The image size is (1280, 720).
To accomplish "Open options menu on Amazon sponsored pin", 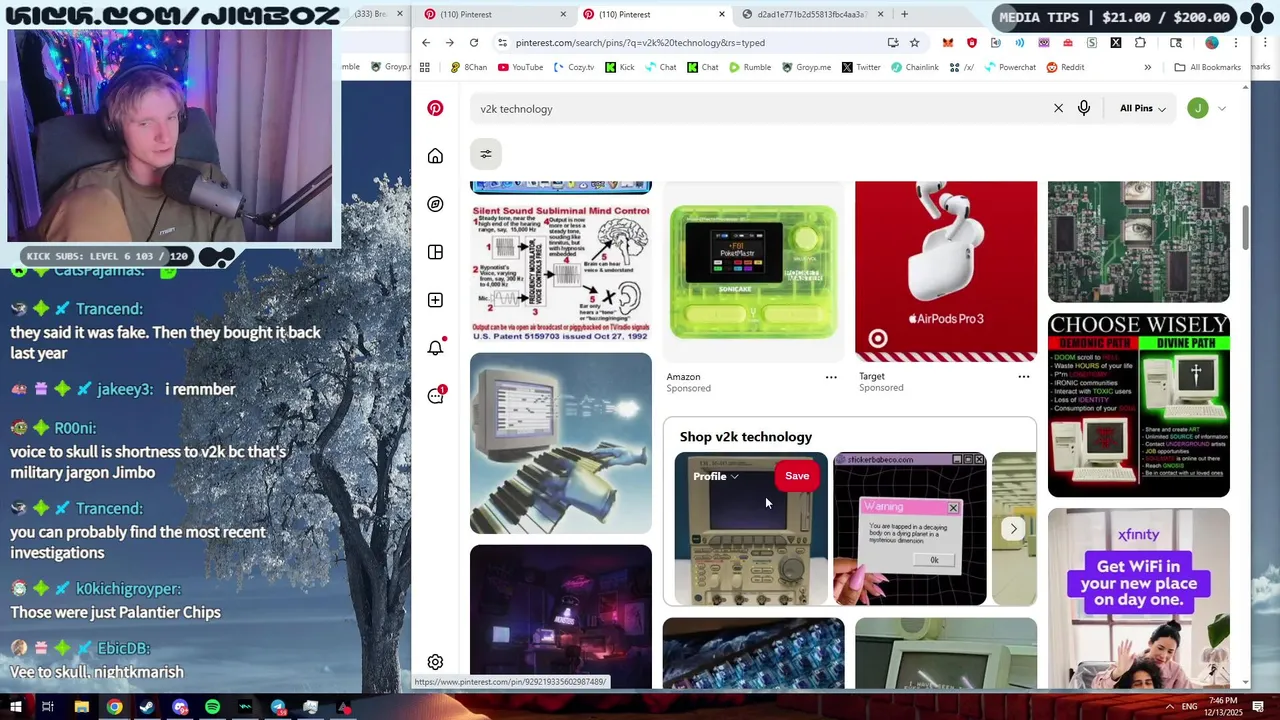I will click(831, 377).
